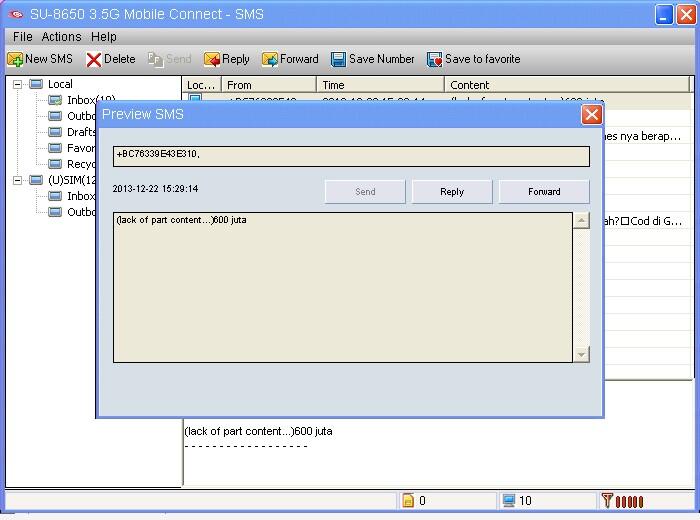This screenshot has width=700, height=520.
Task: Click the Save Number toolbar icon
Action: [x=338, y=60]
